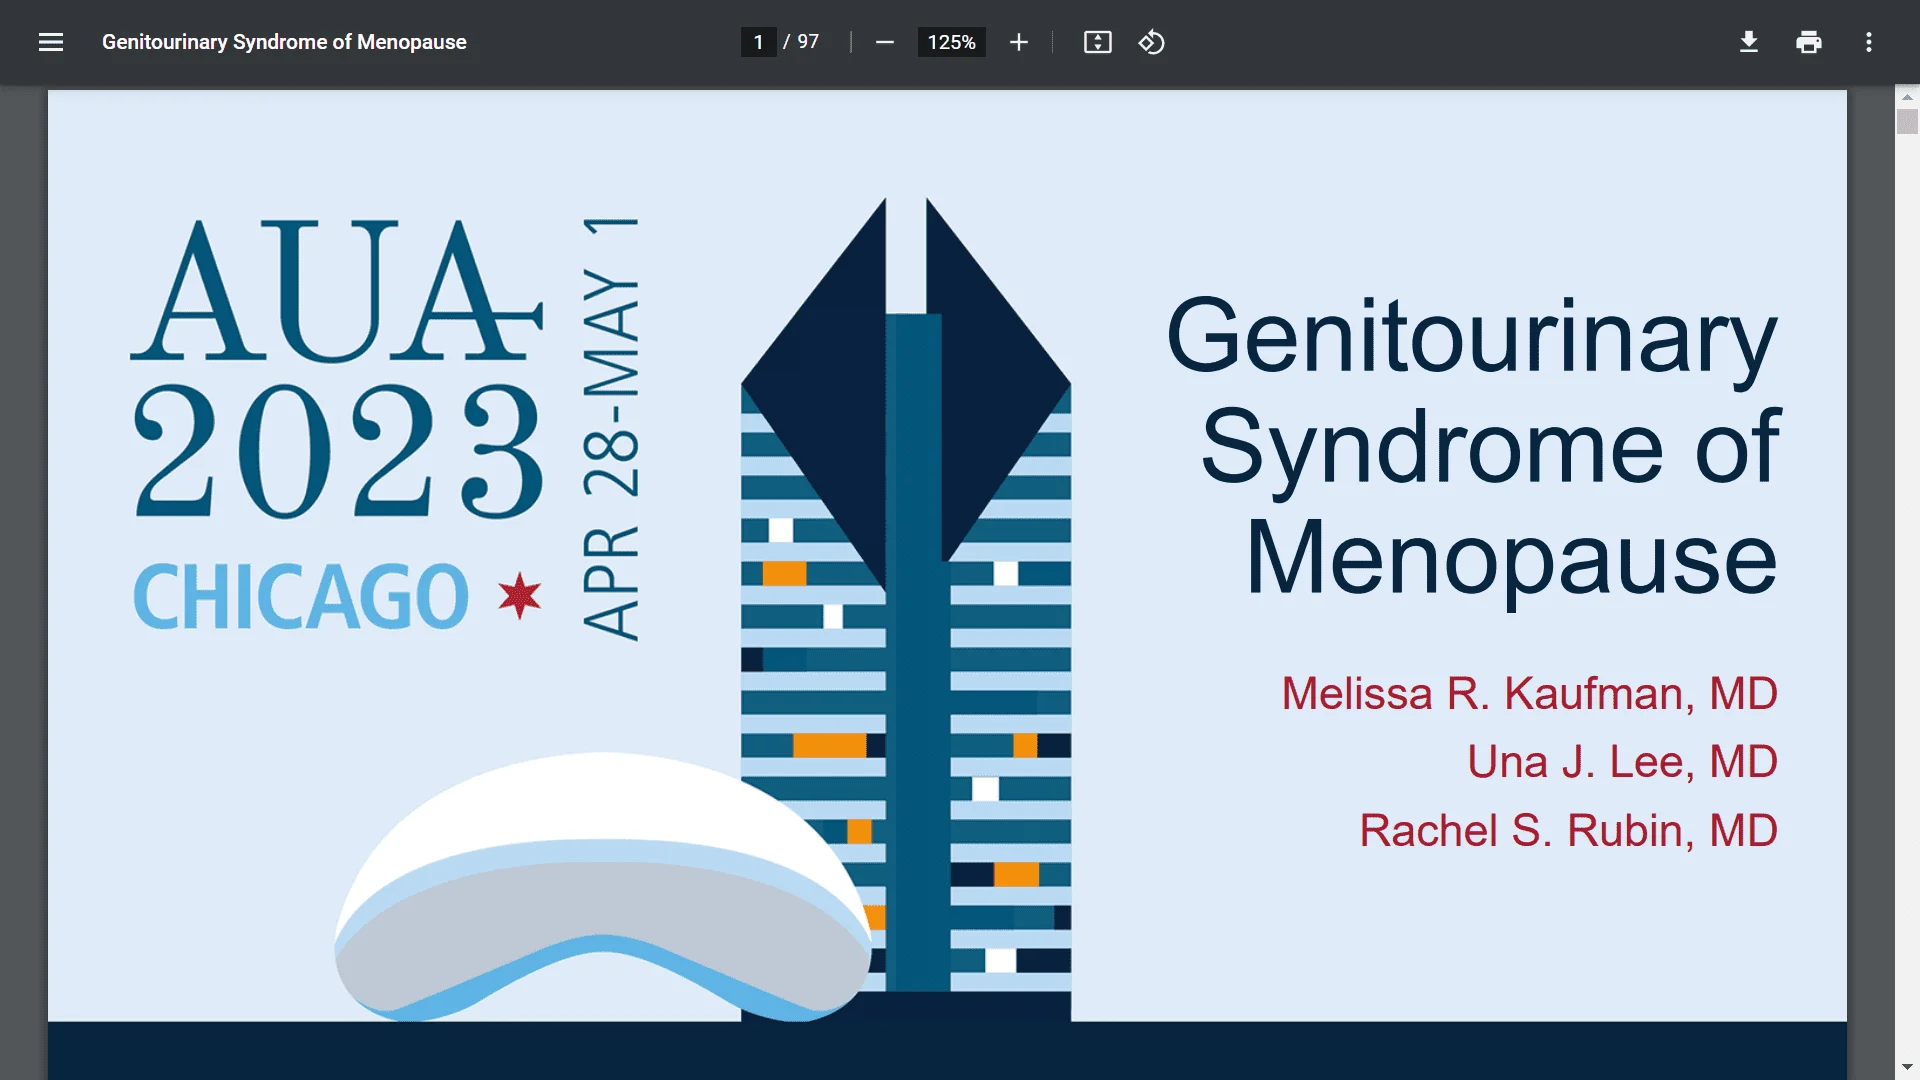Click the vertical scrollbar thumb
Screen dimensions: 1920x1080
(x=1907, y=122)
